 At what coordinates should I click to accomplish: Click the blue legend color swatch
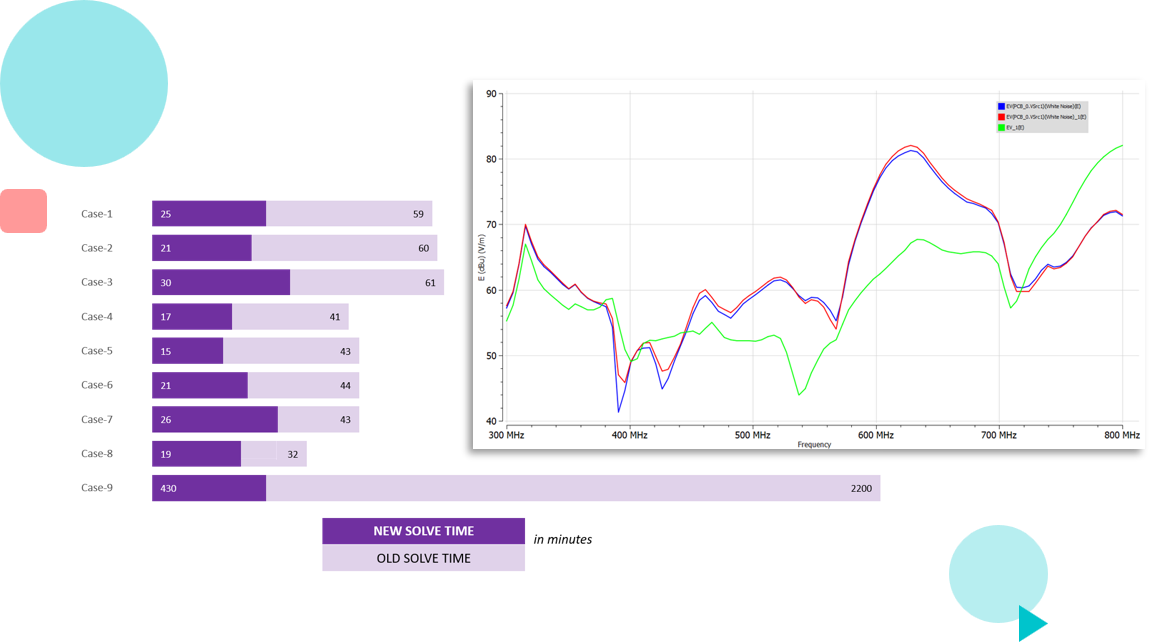click(x=1001, y=106)
